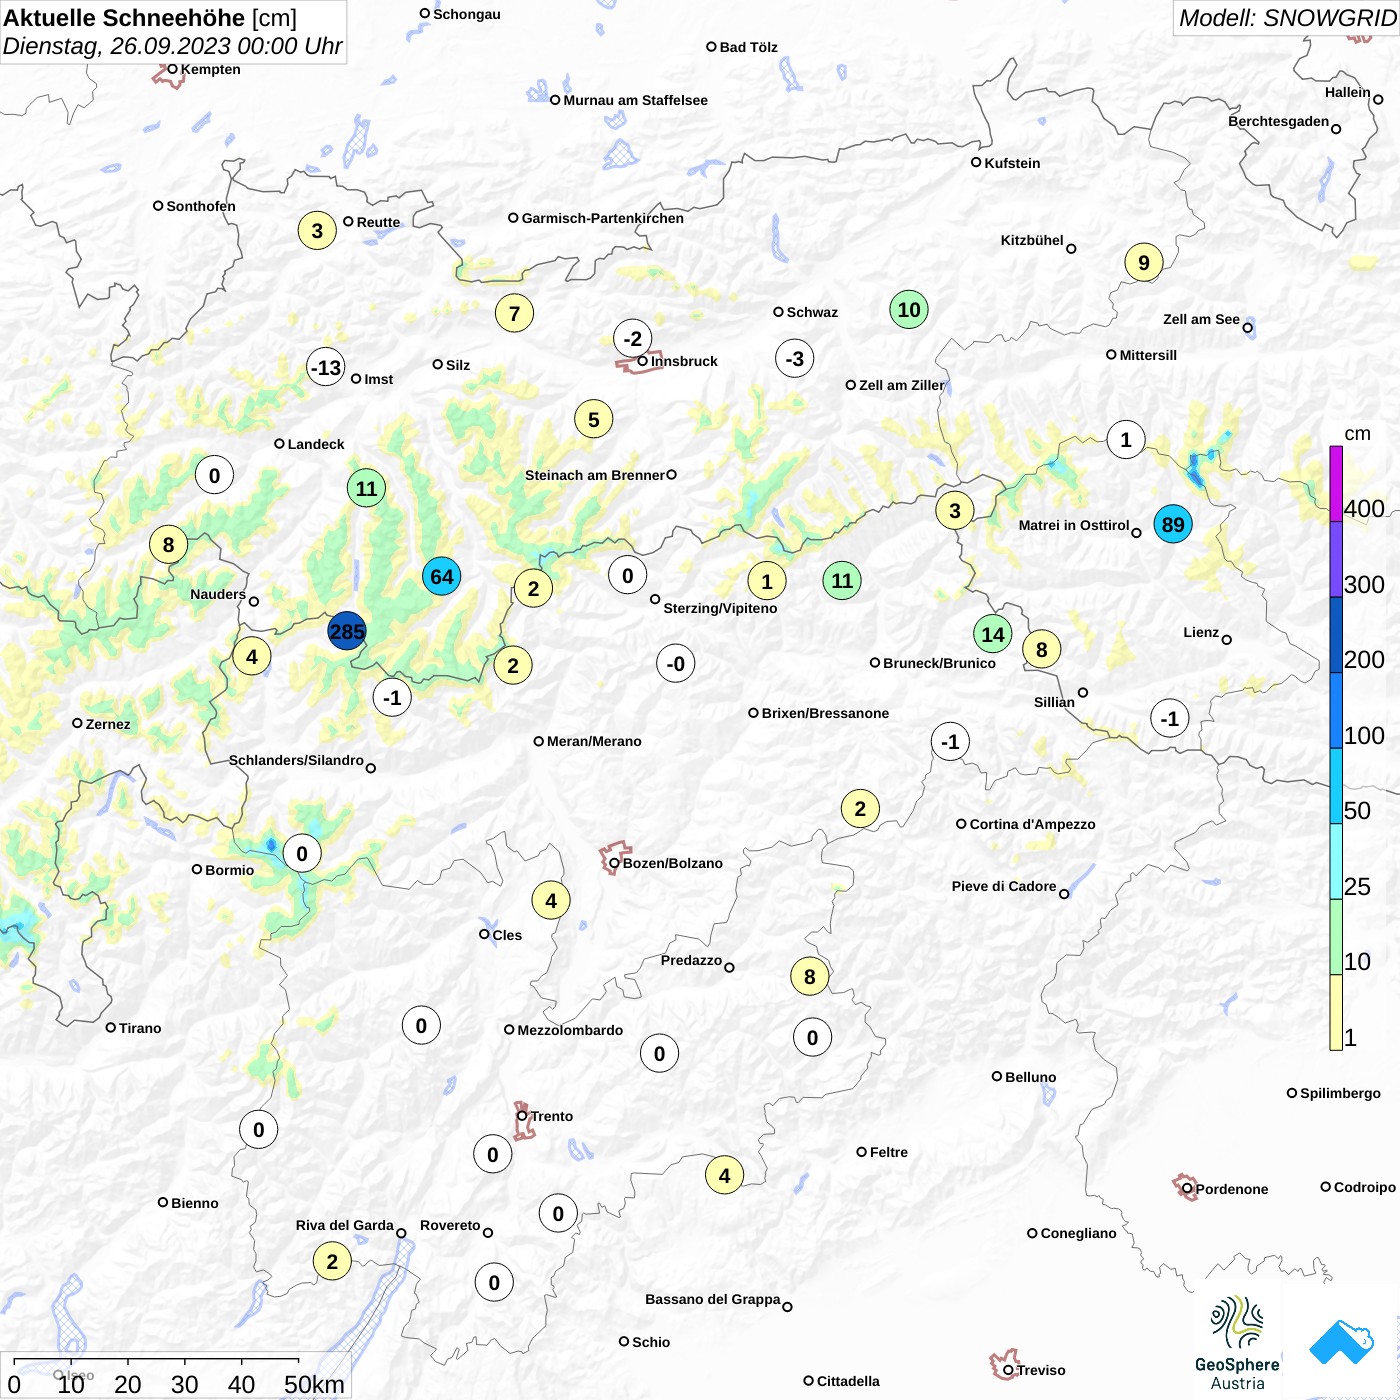
Task: Click the Treviso city label
Action: (x=1041, y=1370)
